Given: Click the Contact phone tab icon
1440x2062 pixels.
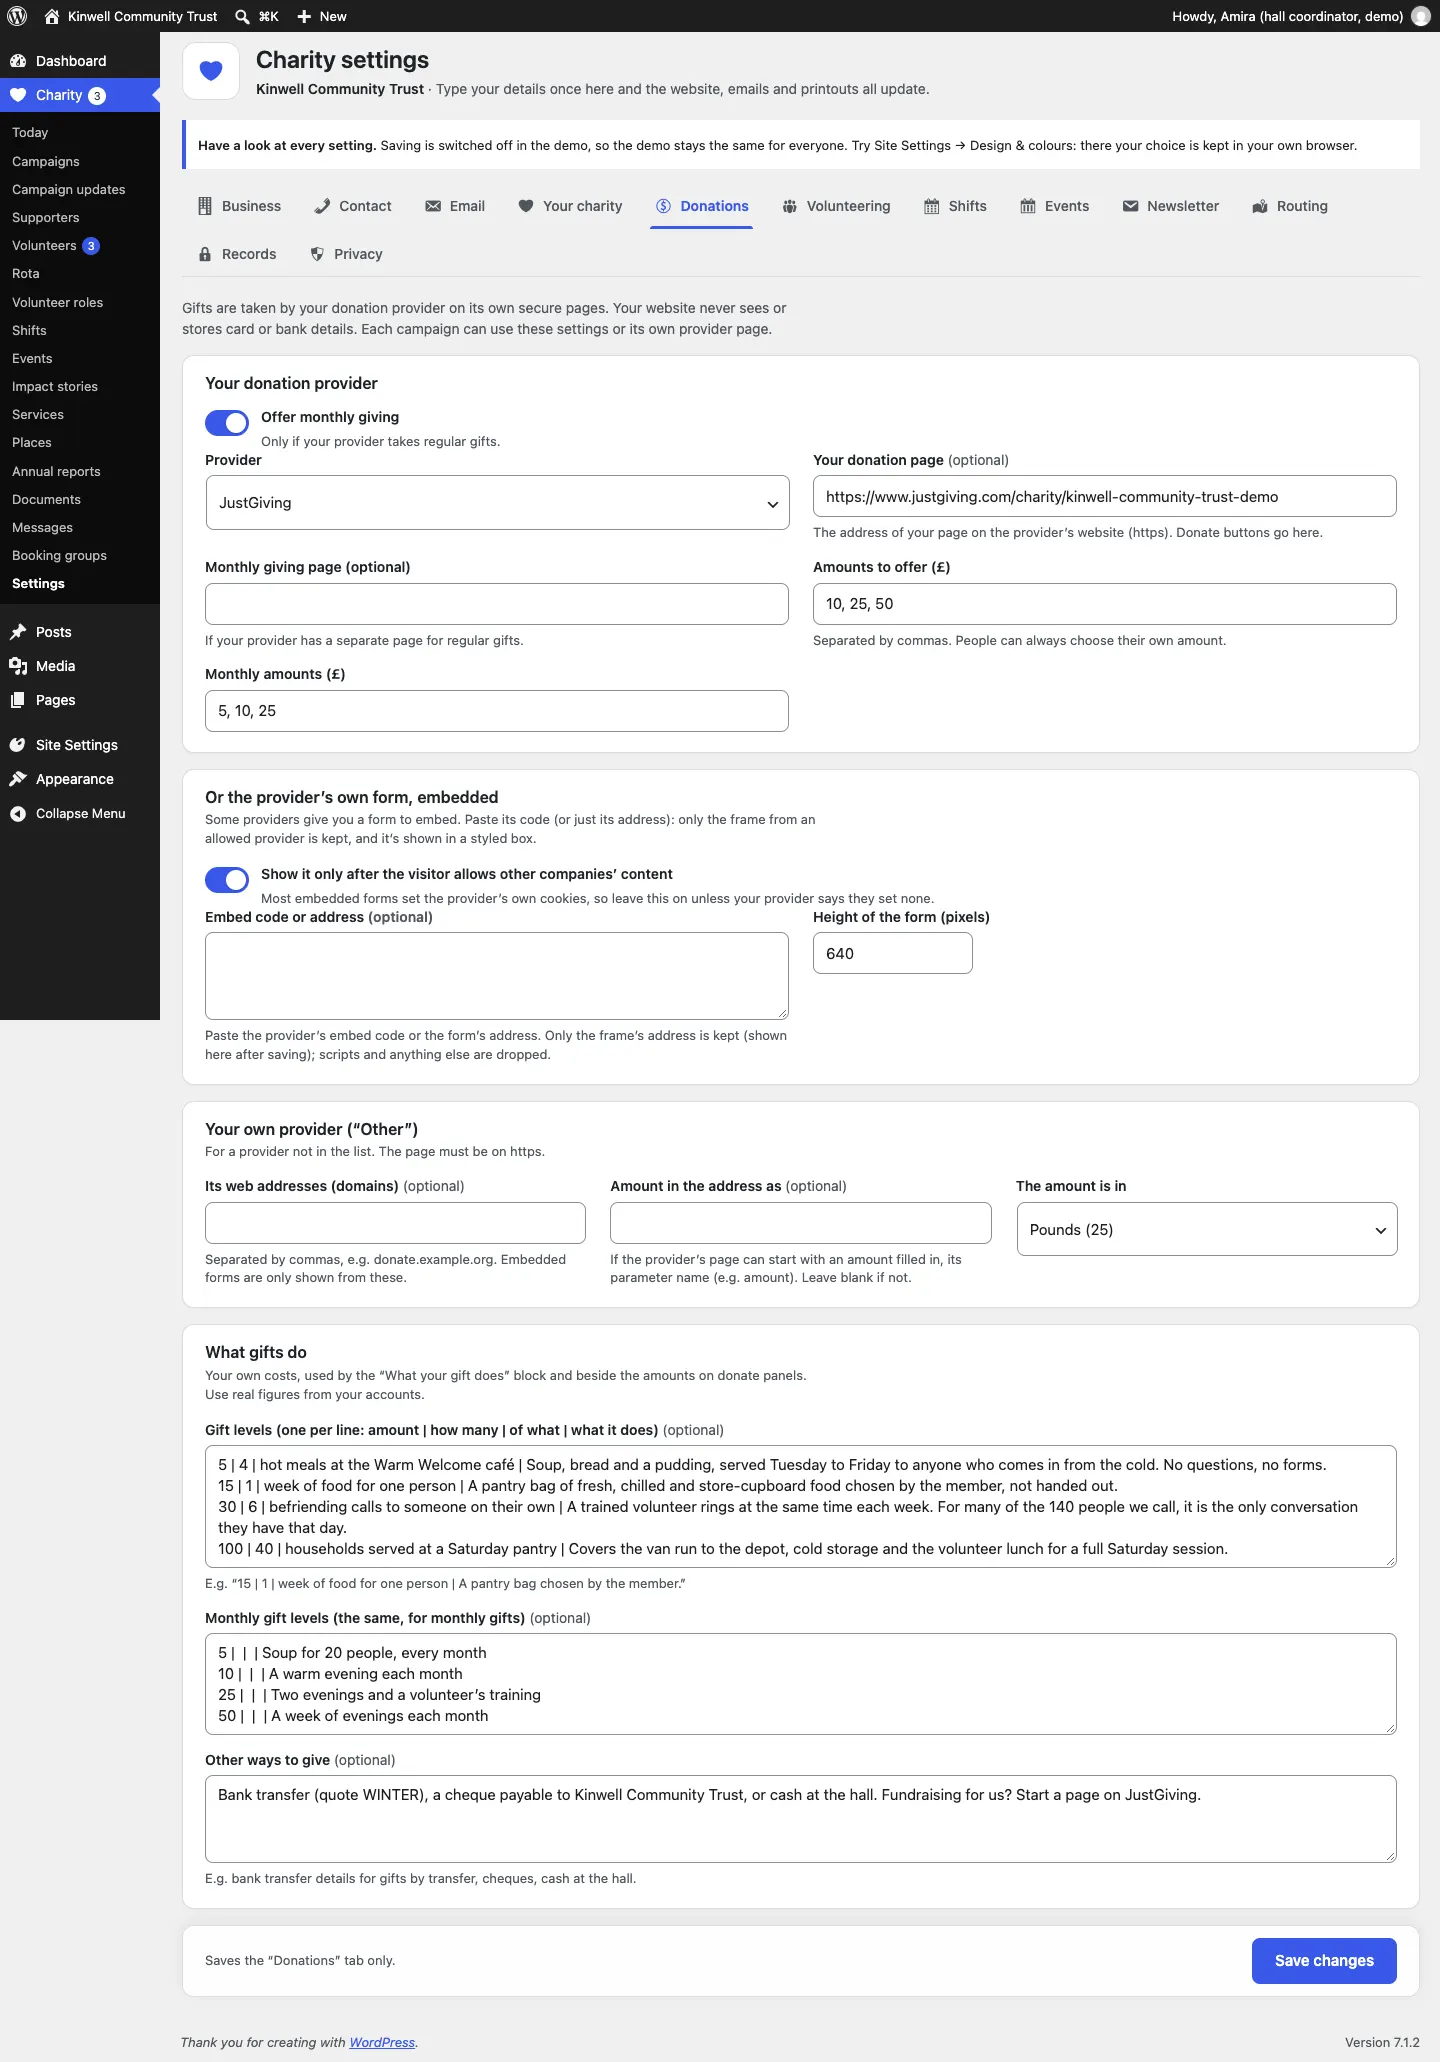Looking at the screenshot, I should coord(322,206).
